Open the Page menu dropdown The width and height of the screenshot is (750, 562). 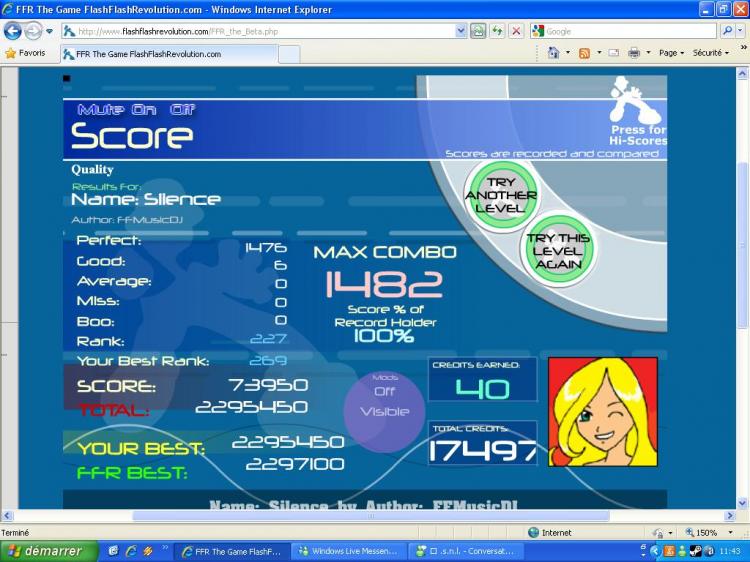click(671, 53)
